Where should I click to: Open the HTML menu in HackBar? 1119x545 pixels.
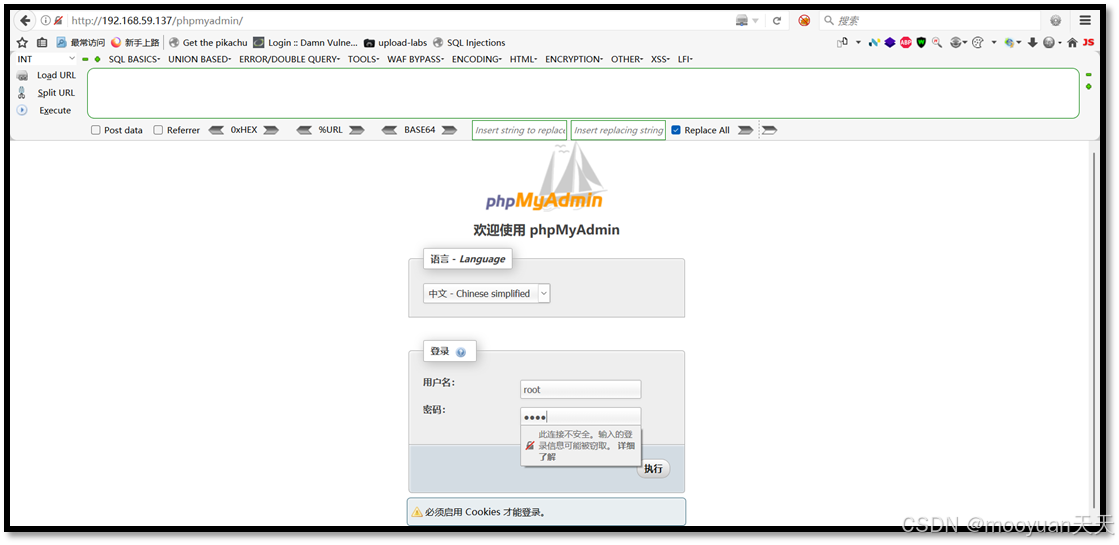(x=523, y=59)
